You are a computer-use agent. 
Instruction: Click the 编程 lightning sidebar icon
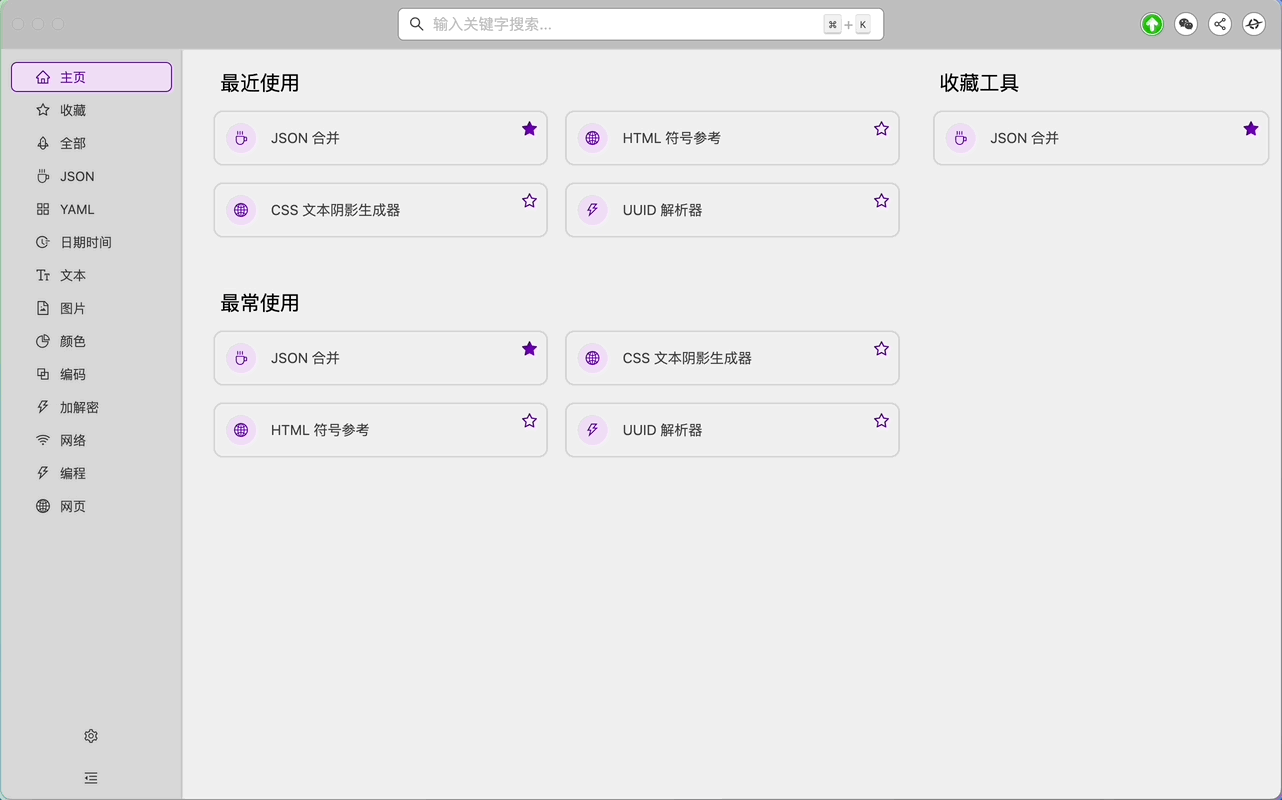tap(43, 473)
